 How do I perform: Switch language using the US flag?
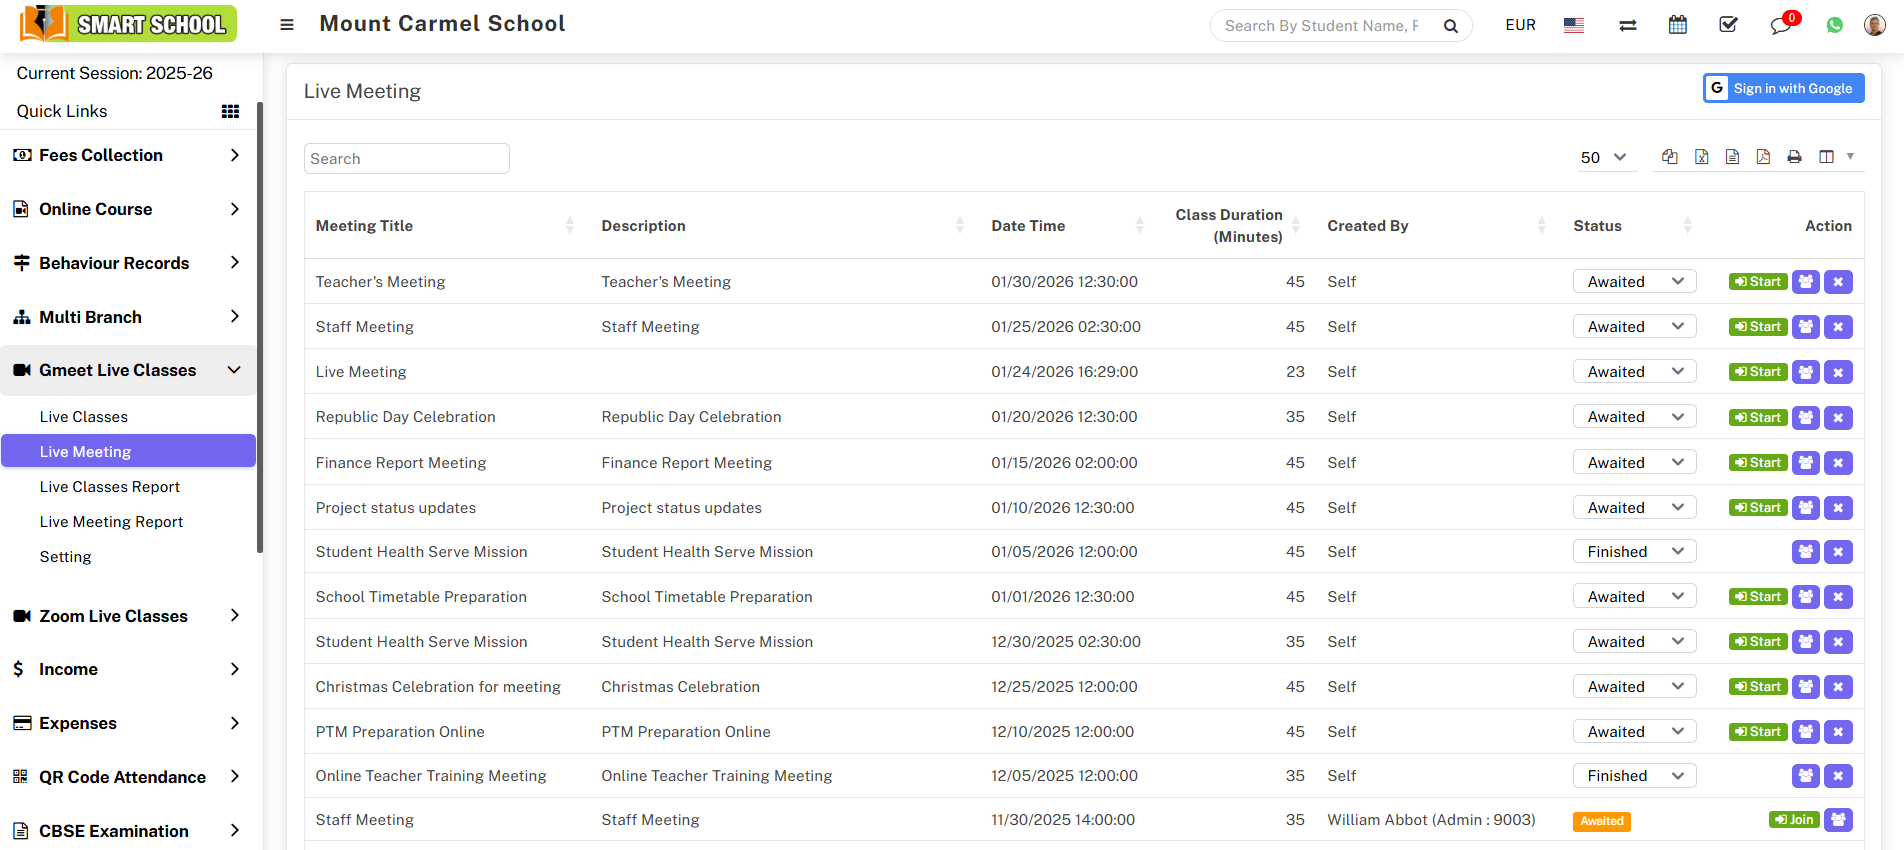coord(1573,26)
